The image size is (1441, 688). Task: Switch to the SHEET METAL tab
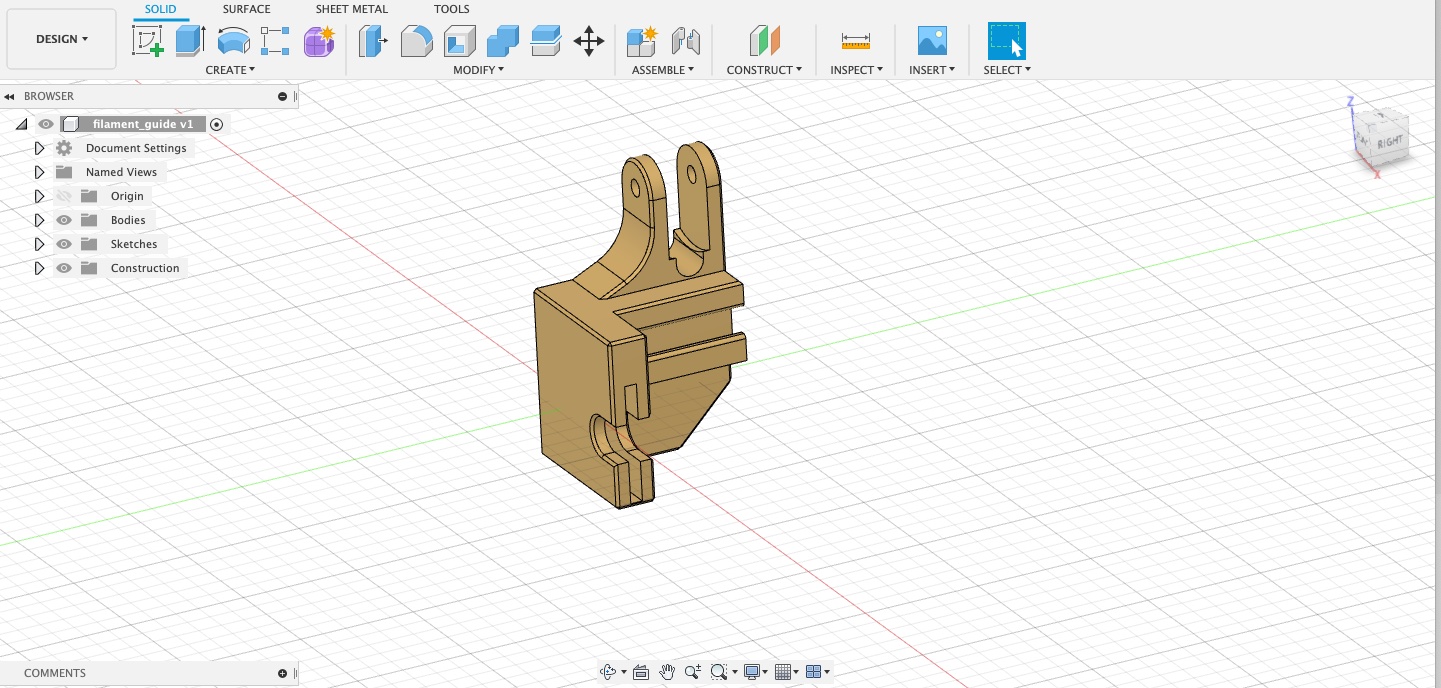pos(351,8)
